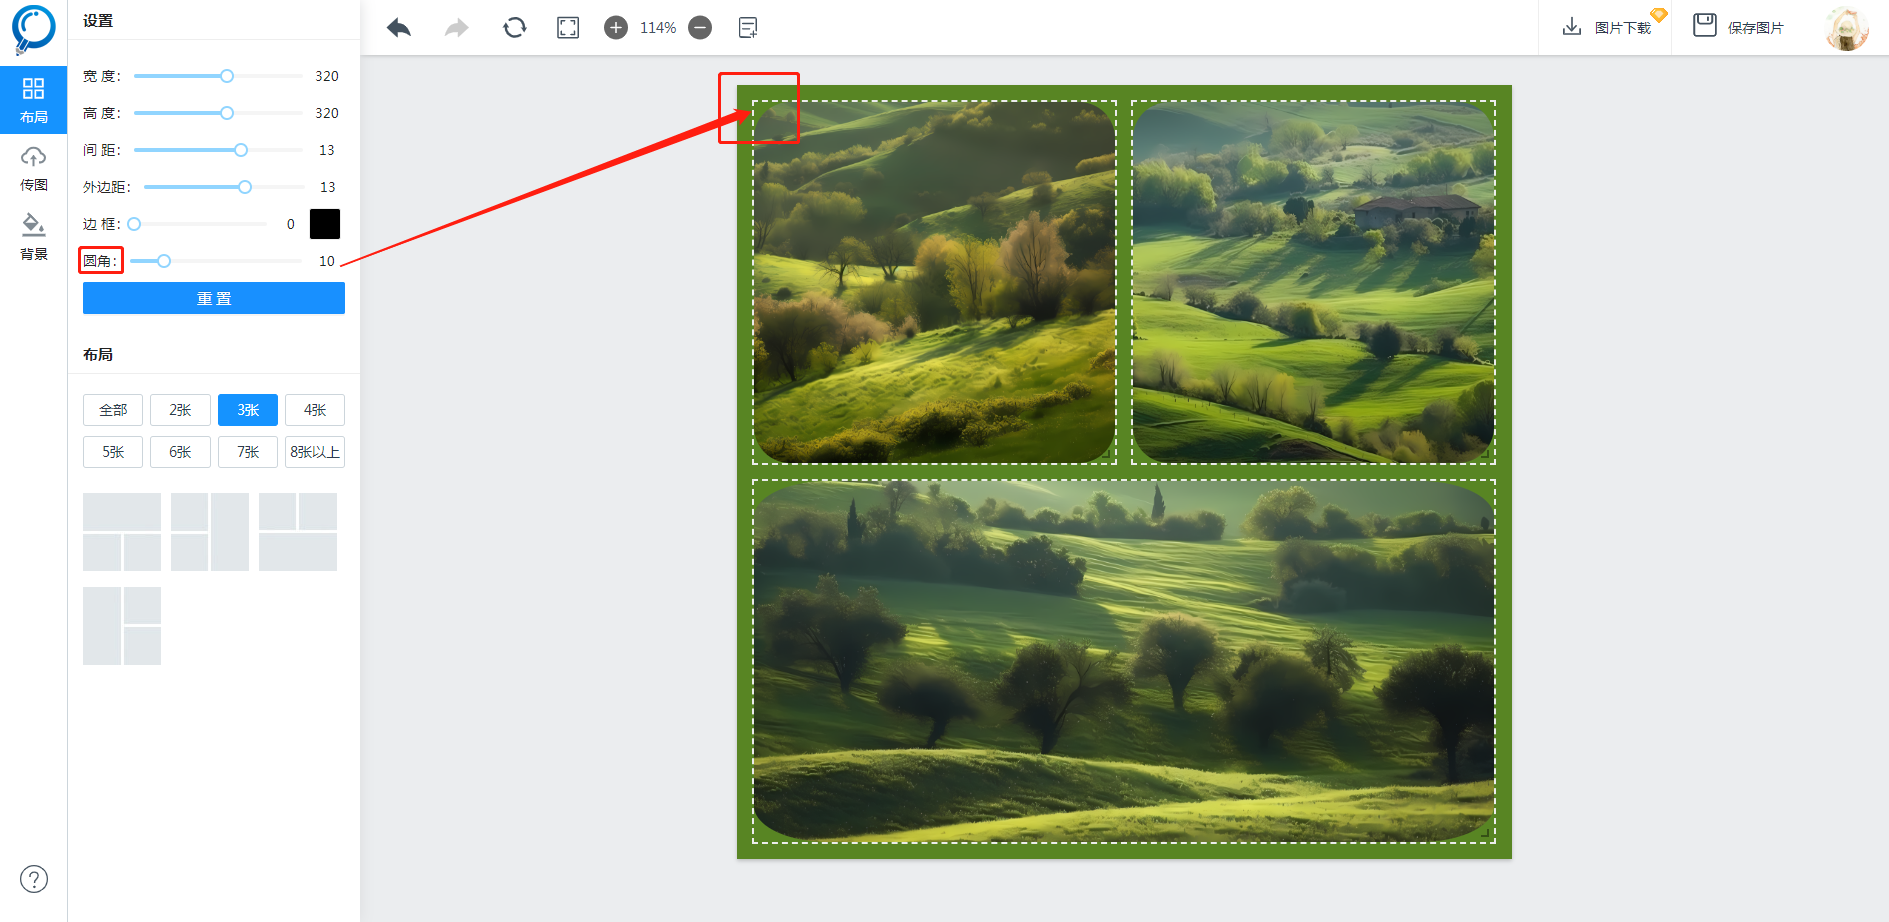Choose layout with two left, one tall right

coord(210,532)
